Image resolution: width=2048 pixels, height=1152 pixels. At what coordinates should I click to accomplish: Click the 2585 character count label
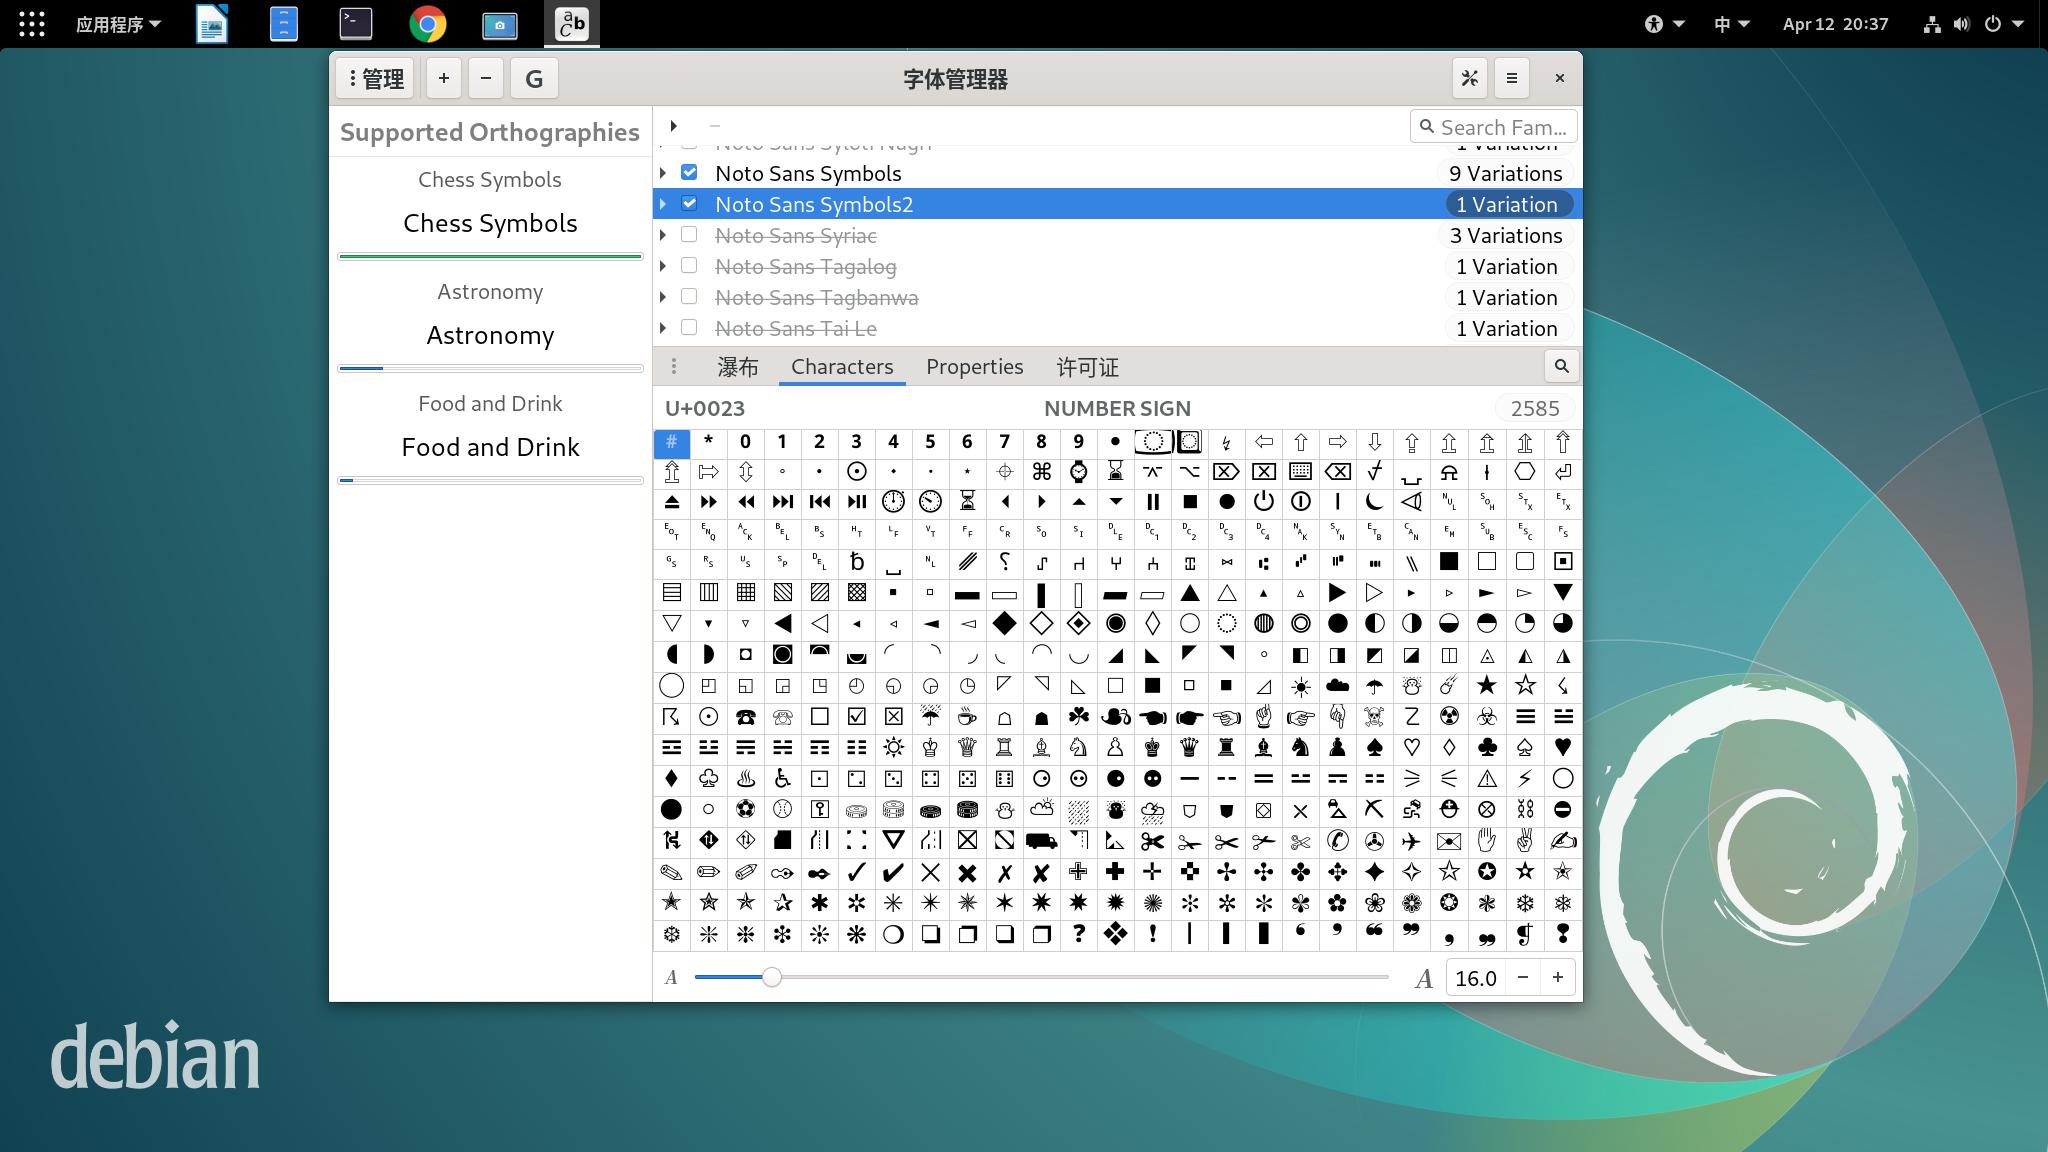(x=1535, y=408)
